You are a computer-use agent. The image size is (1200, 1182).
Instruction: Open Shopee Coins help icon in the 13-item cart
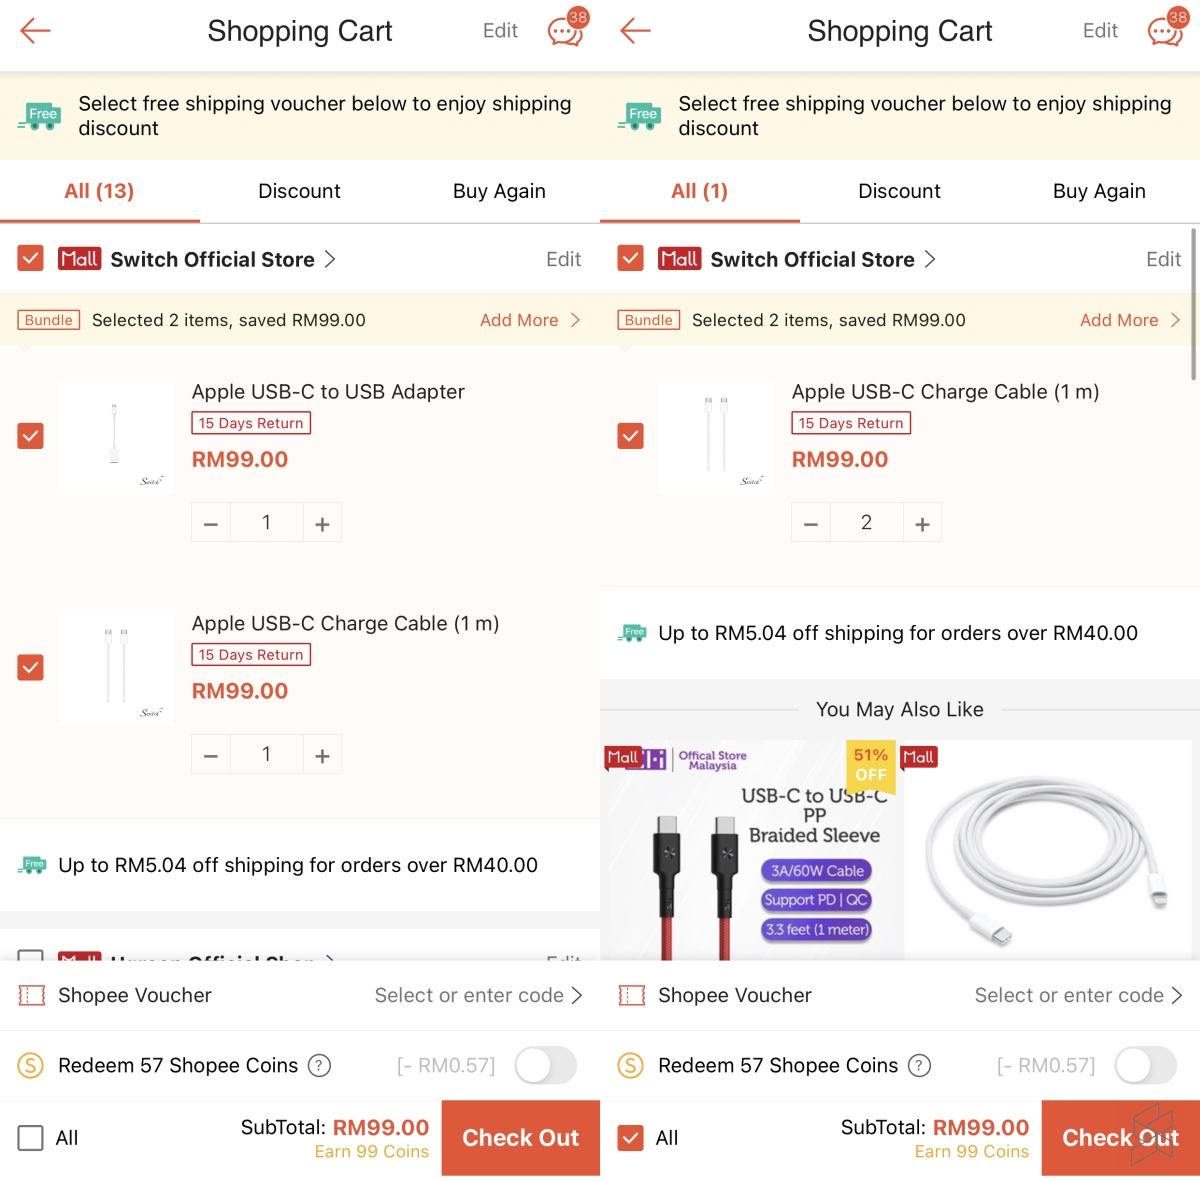point(319,1066)
